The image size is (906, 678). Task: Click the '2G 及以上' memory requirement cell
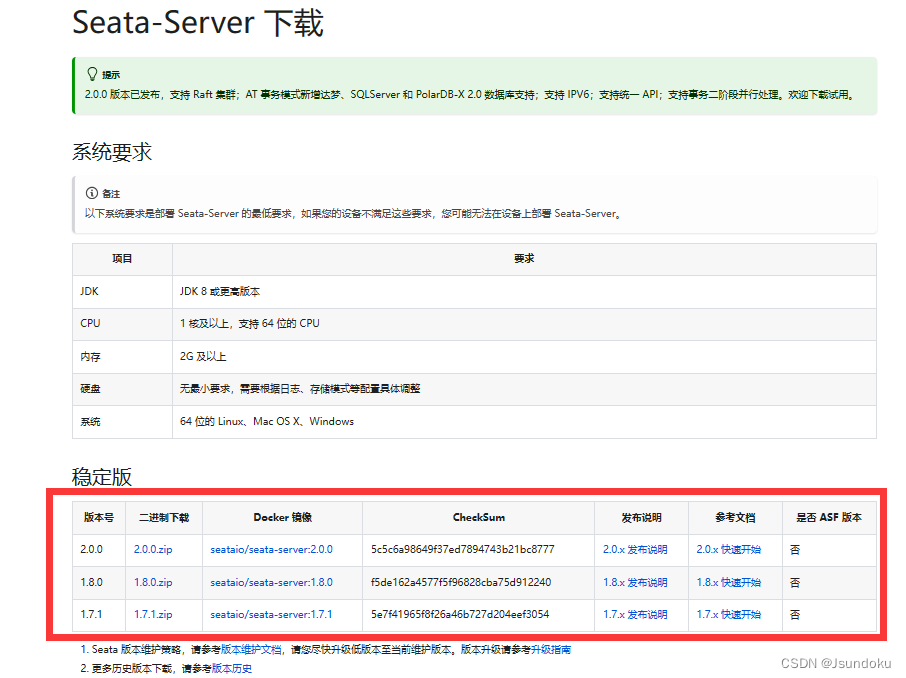[524, 357]
